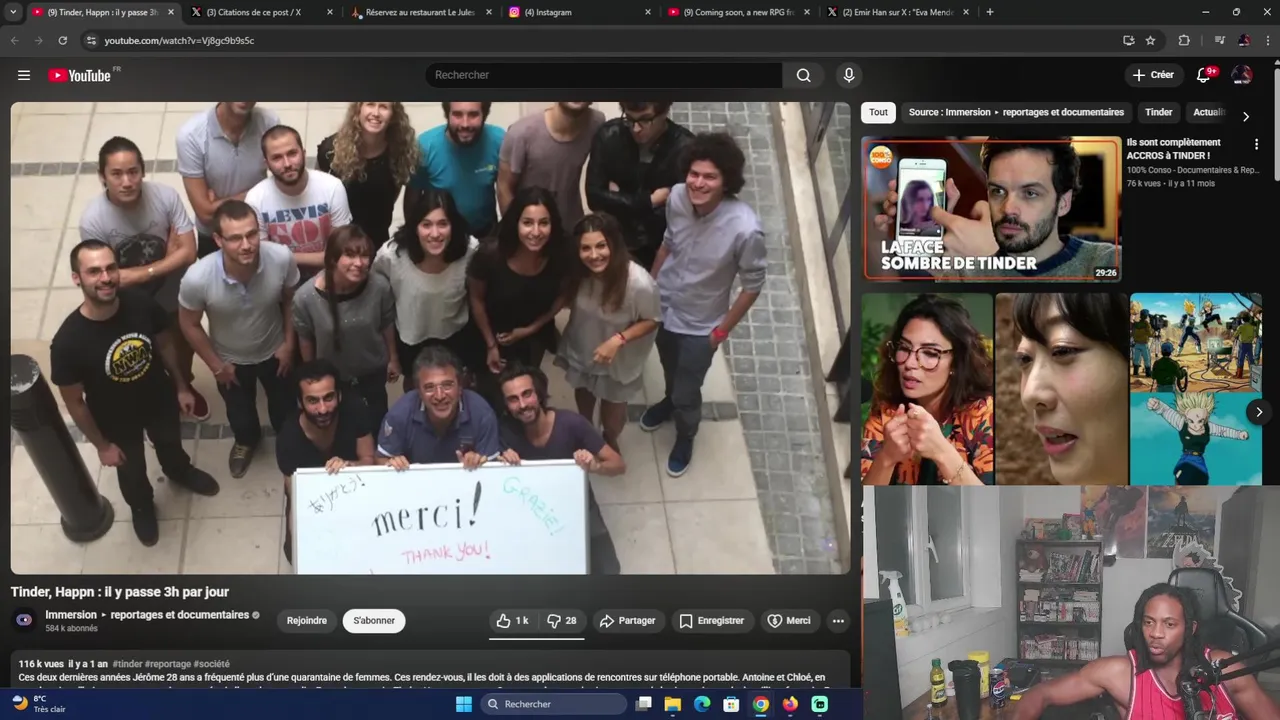Open Ils sont complètement accros à Tinder title

tap(1174, 149)
